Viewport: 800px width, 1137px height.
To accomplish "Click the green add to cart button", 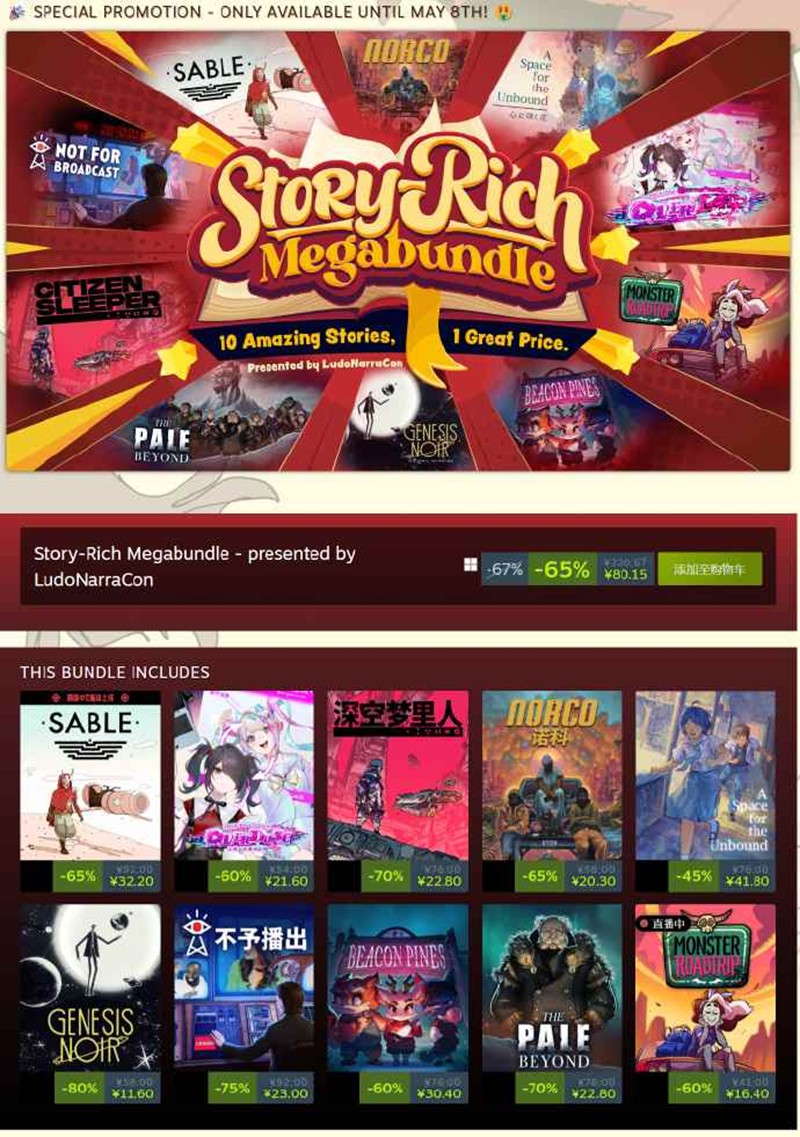I will [709, 569].
